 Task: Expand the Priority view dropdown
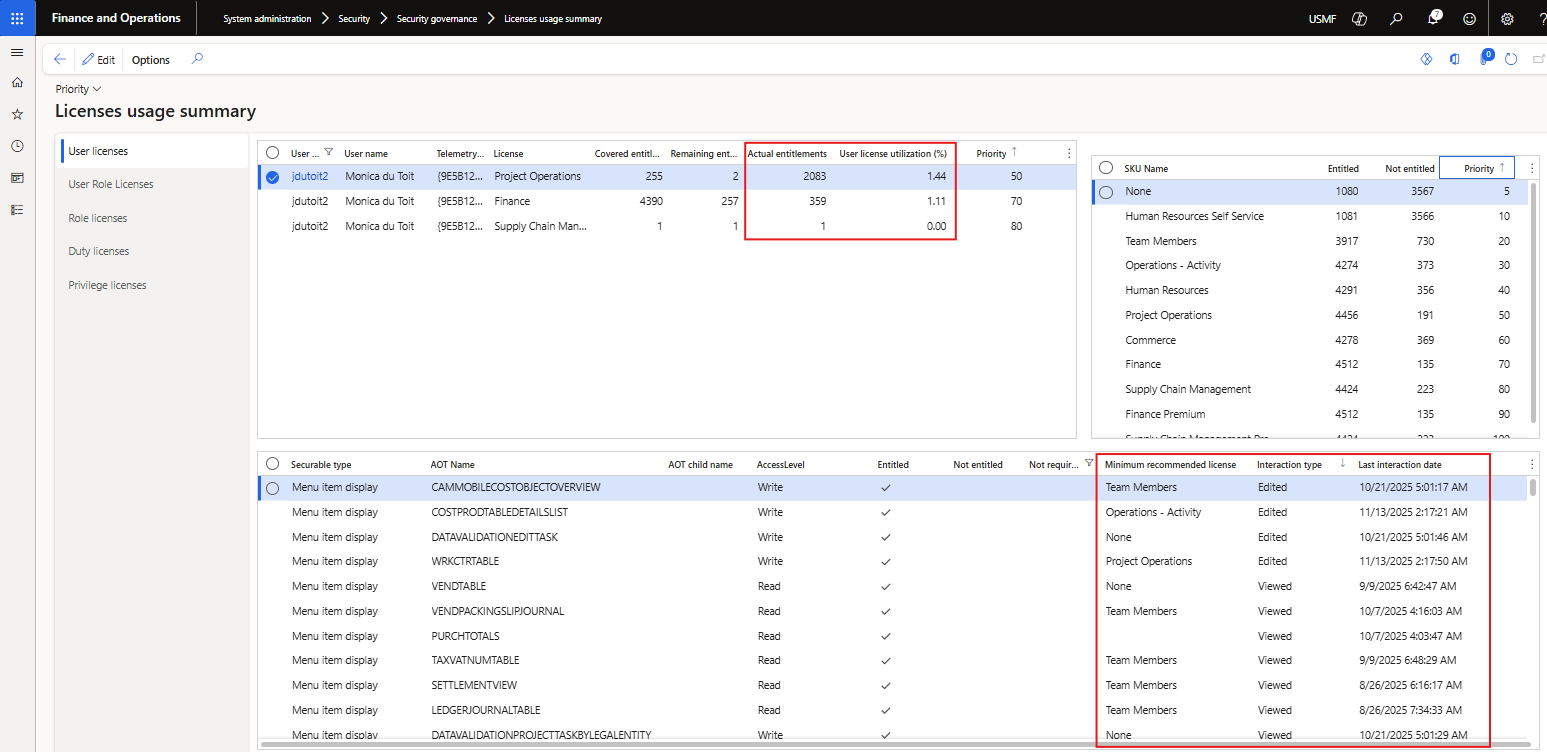78,89
